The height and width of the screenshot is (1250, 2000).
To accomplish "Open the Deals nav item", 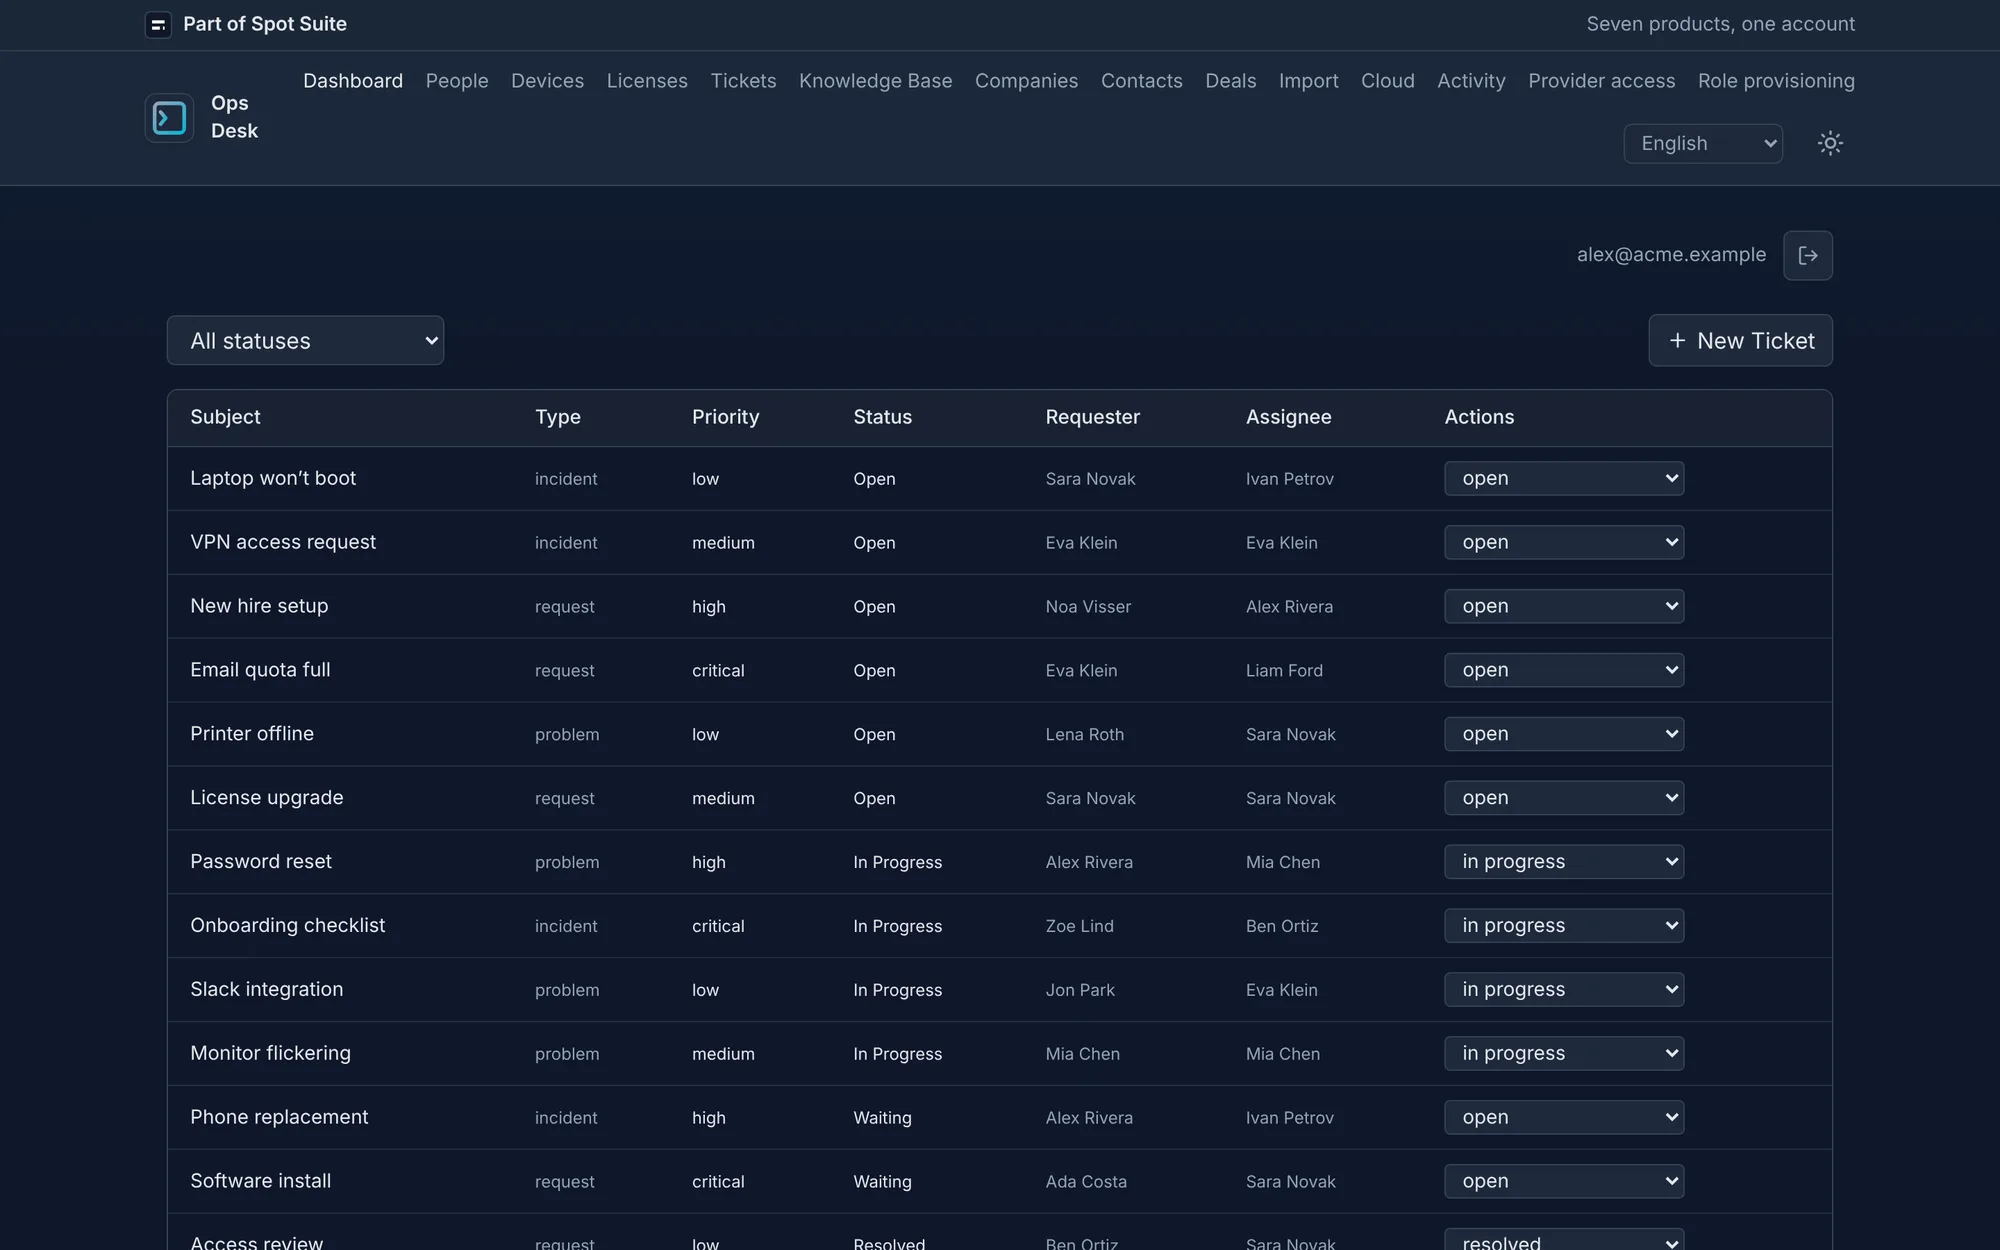I will pos(1230,81).
